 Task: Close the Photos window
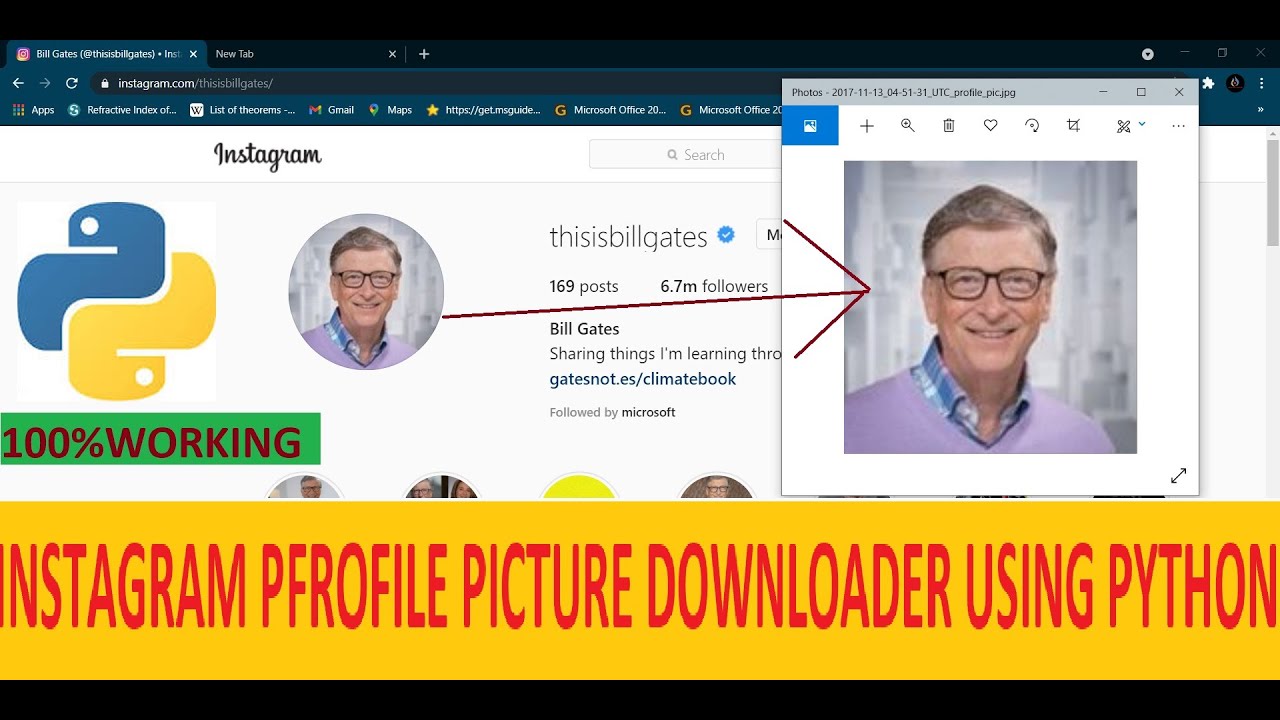(x=1179, y=92)
